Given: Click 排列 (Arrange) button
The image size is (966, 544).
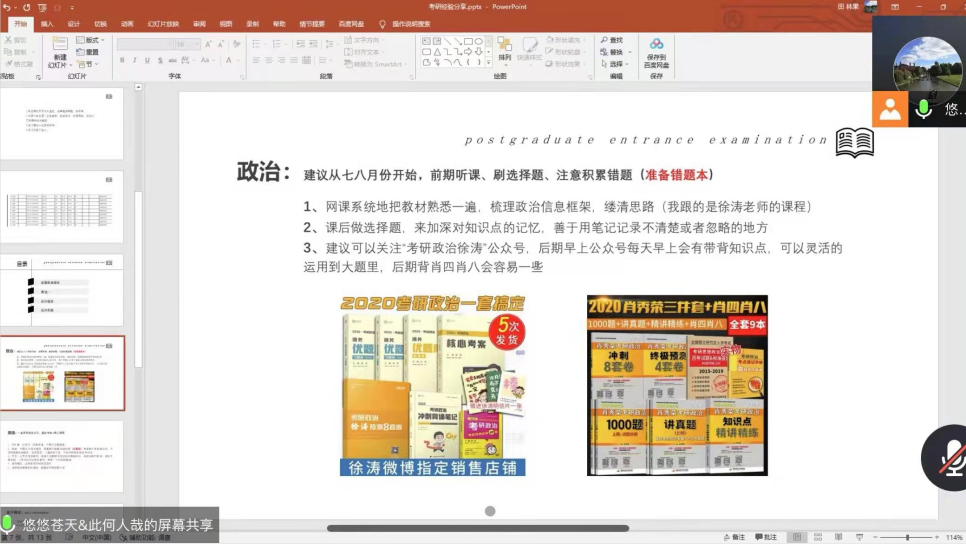Looking at the screenshot, I should (505, 50).
